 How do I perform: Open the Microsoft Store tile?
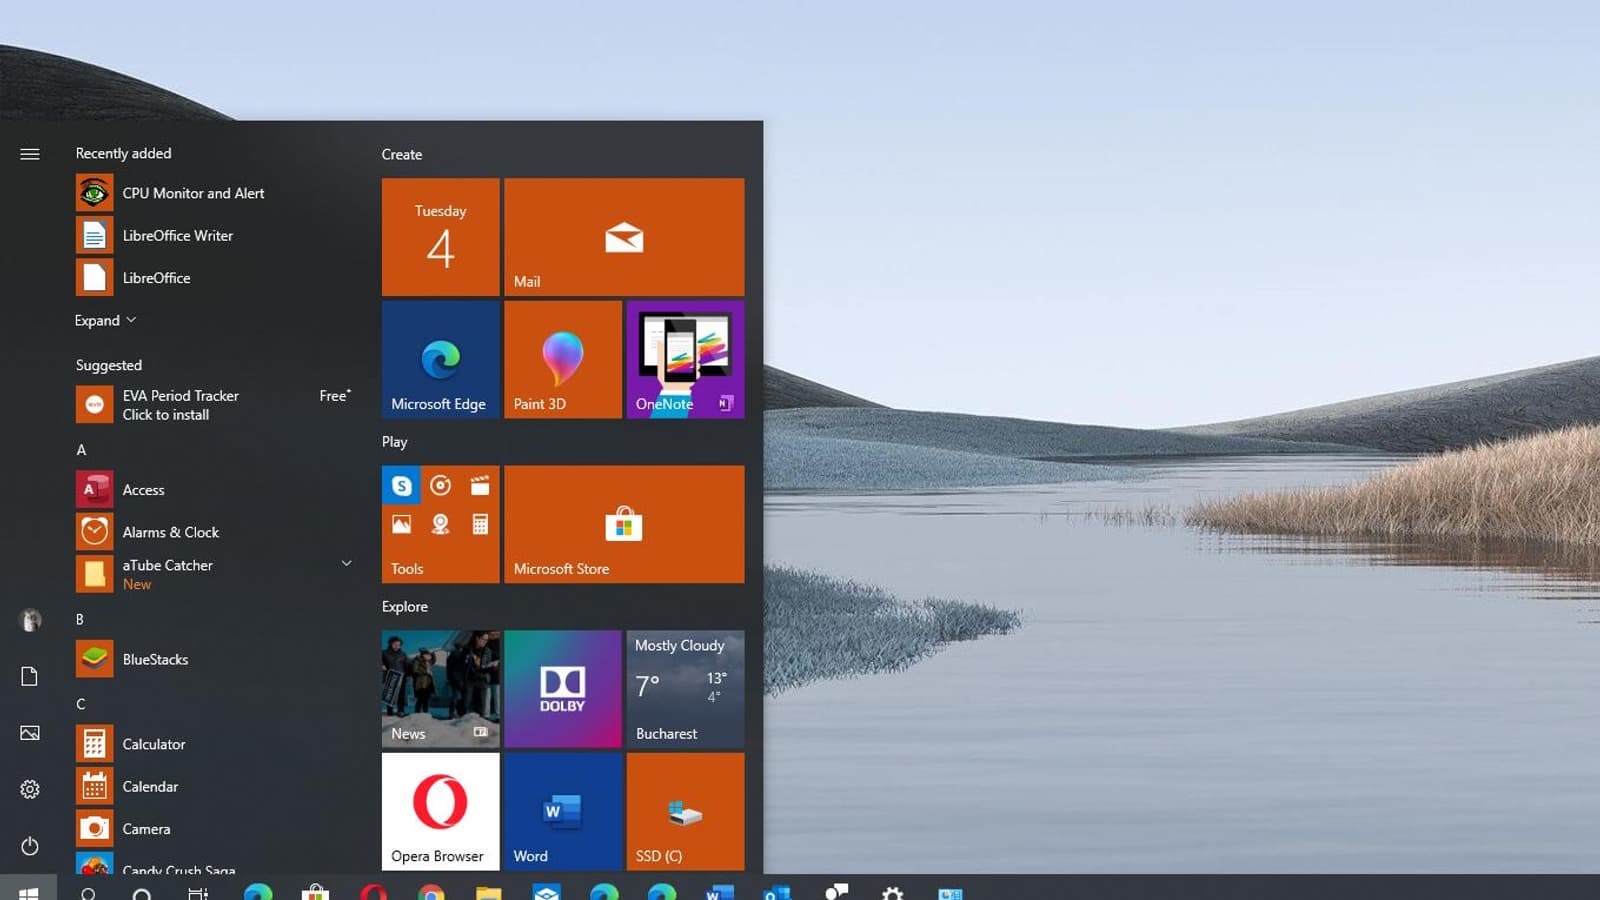pyautogui.click(x=624, y=524)
